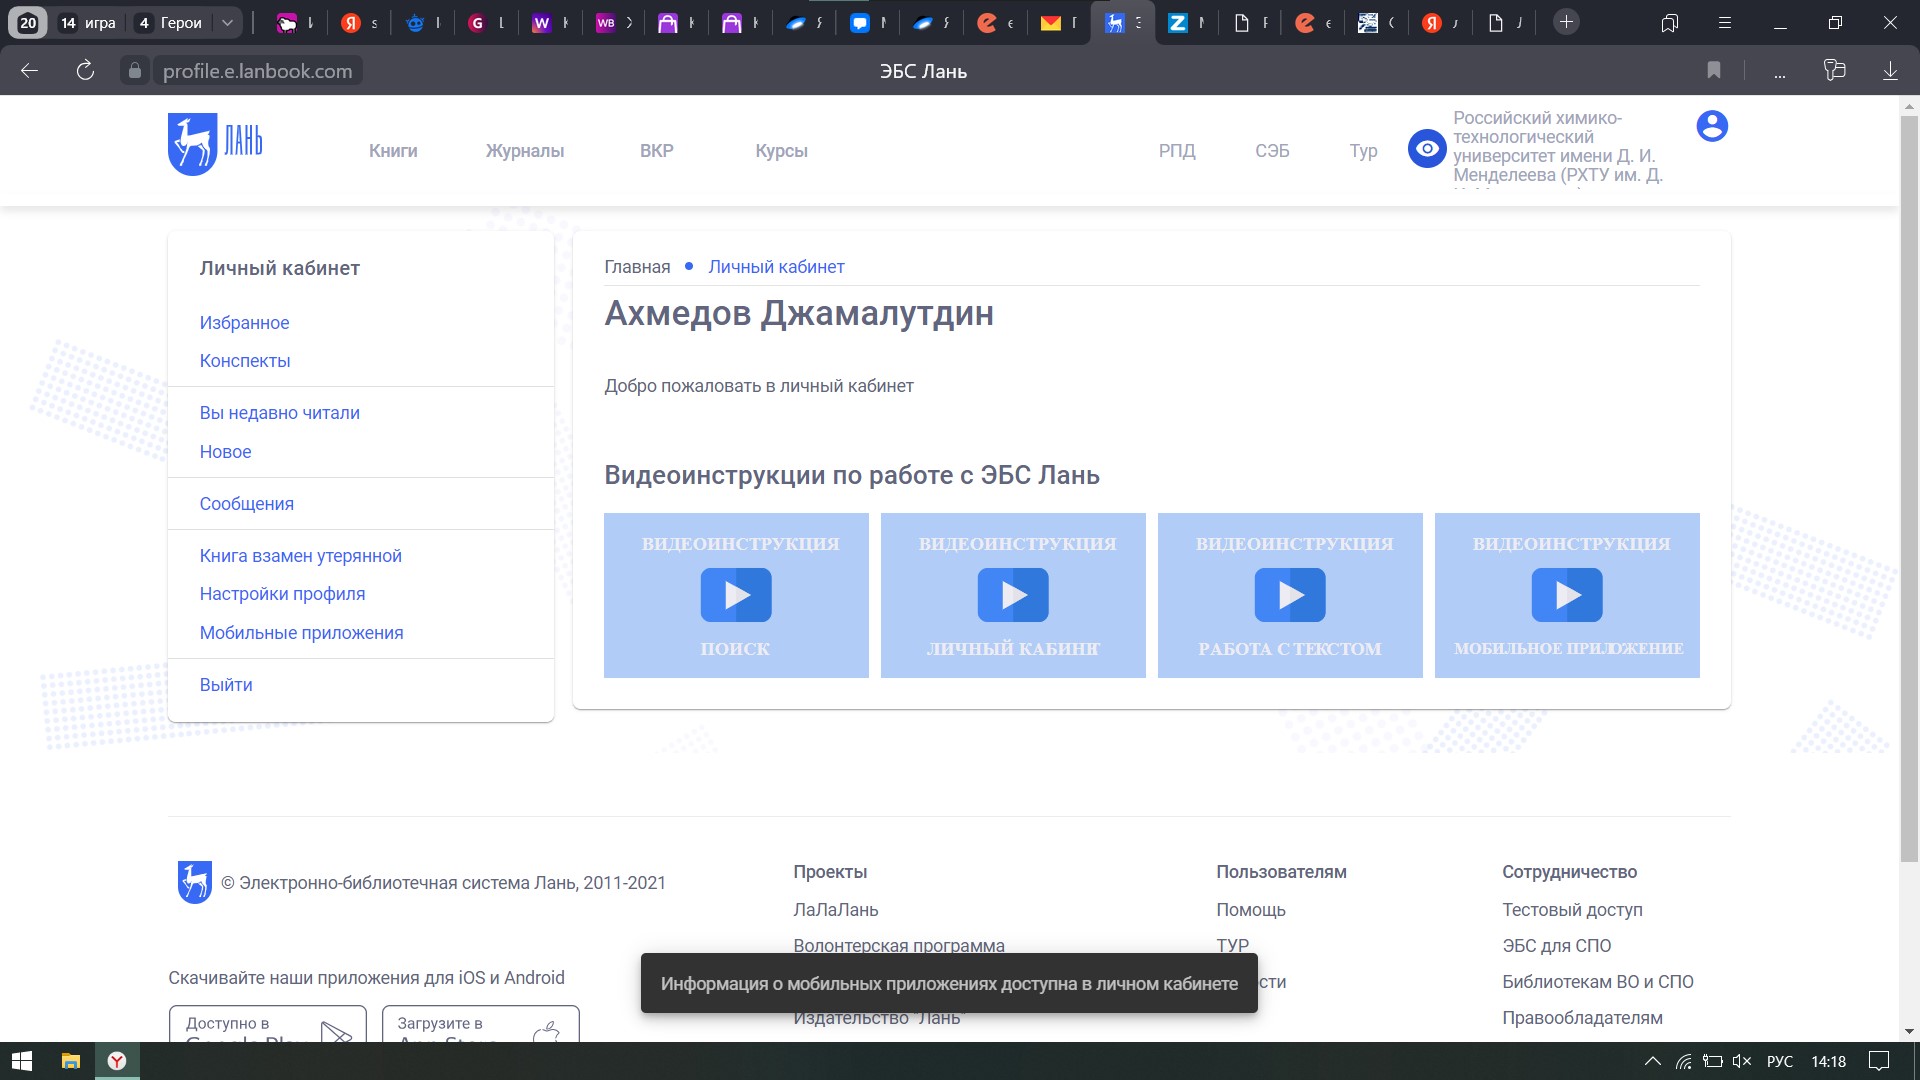The height and width of the screenshot is (1080, 1920).
Task: Open the Windows Start menu
Action: [x=22, y=1061]
